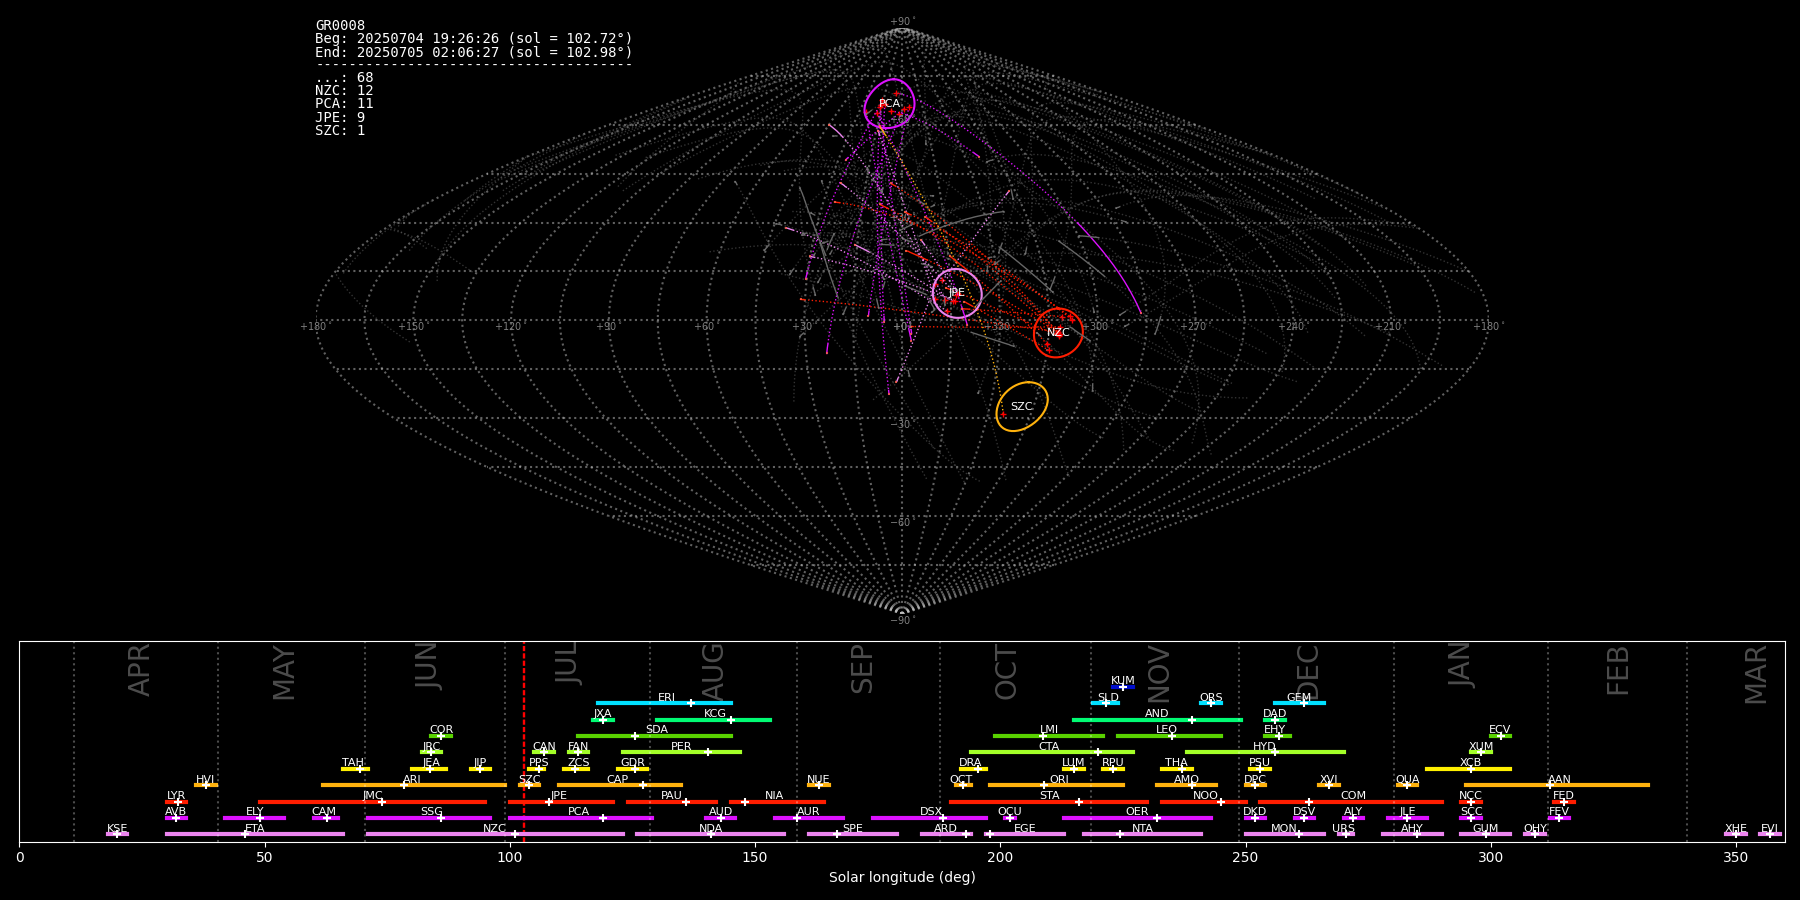Click the ORS shower label
The width and height of the screenshot is (1800, 900).
1210,698
